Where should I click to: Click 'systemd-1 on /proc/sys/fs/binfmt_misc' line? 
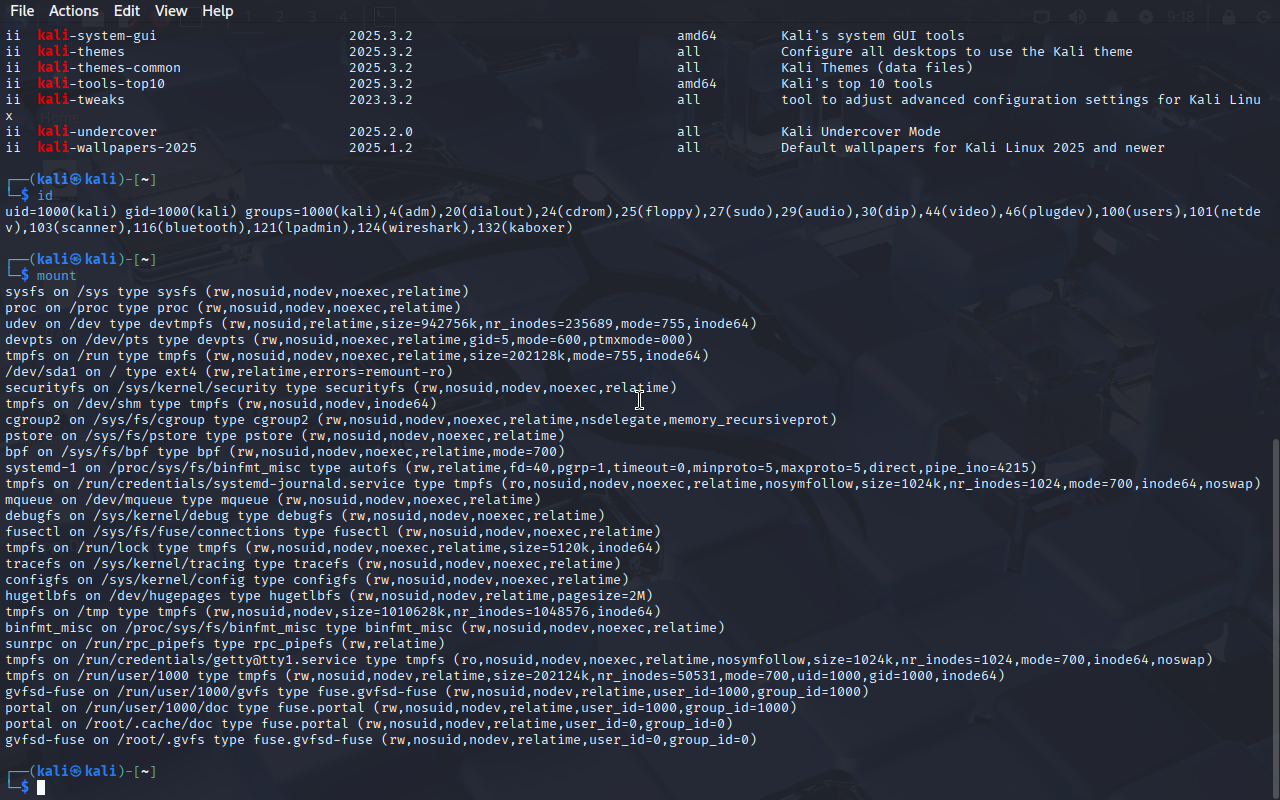(x=521, y=468)
